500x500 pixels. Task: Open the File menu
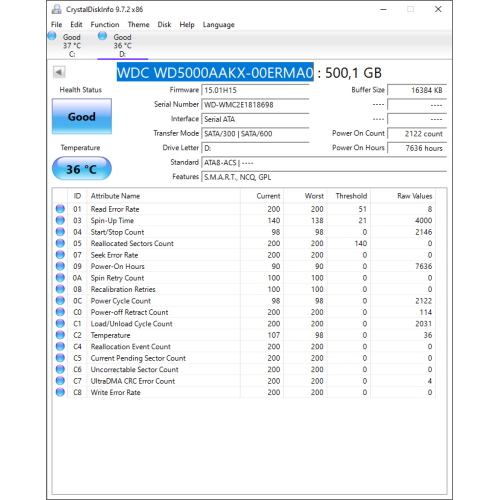coord(56,25)
